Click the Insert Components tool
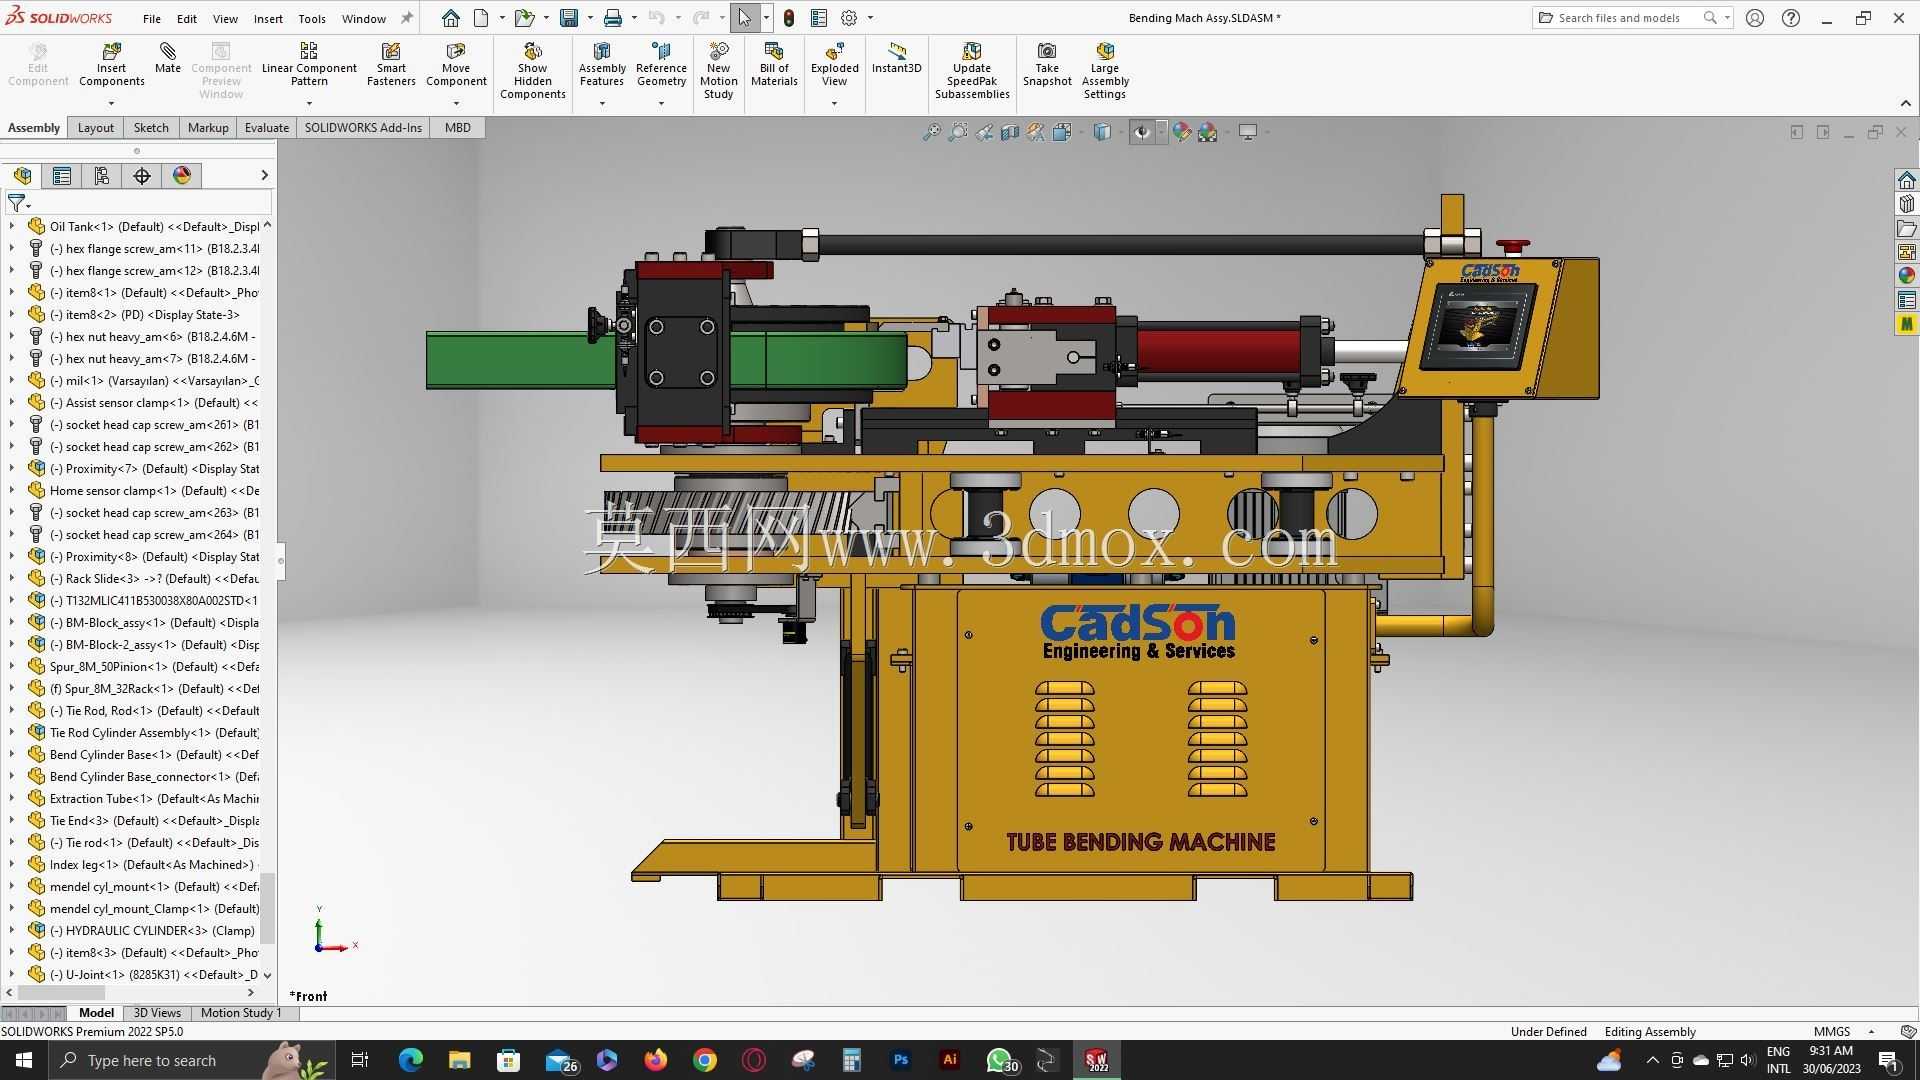This screenshot has width=1920, height=1080. coord(111,64)
